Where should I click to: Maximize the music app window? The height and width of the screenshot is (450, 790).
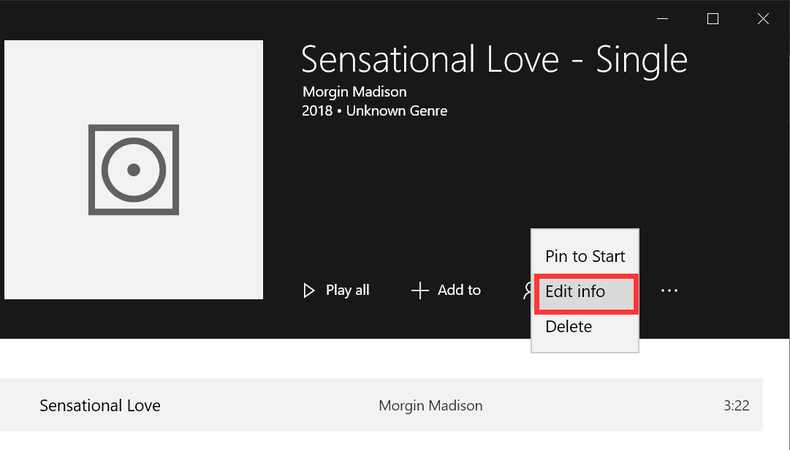(x=713, y=18)
